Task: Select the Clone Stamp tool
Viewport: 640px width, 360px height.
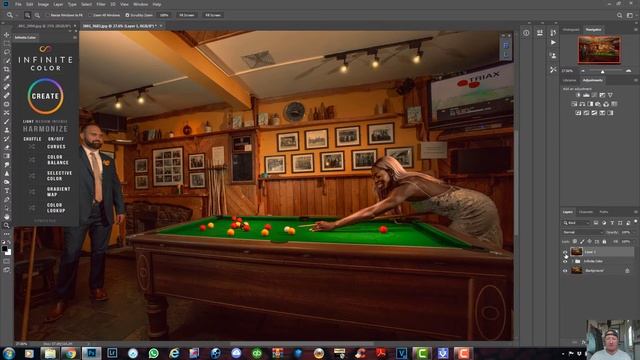Action: pyautogui.click(x=7, y=130)
